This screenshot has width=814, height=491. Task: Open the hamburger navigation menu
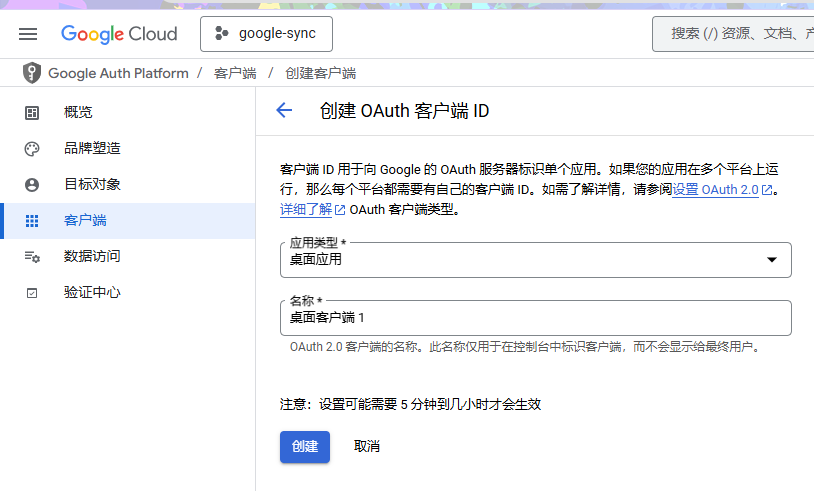[x=28, y=34]
